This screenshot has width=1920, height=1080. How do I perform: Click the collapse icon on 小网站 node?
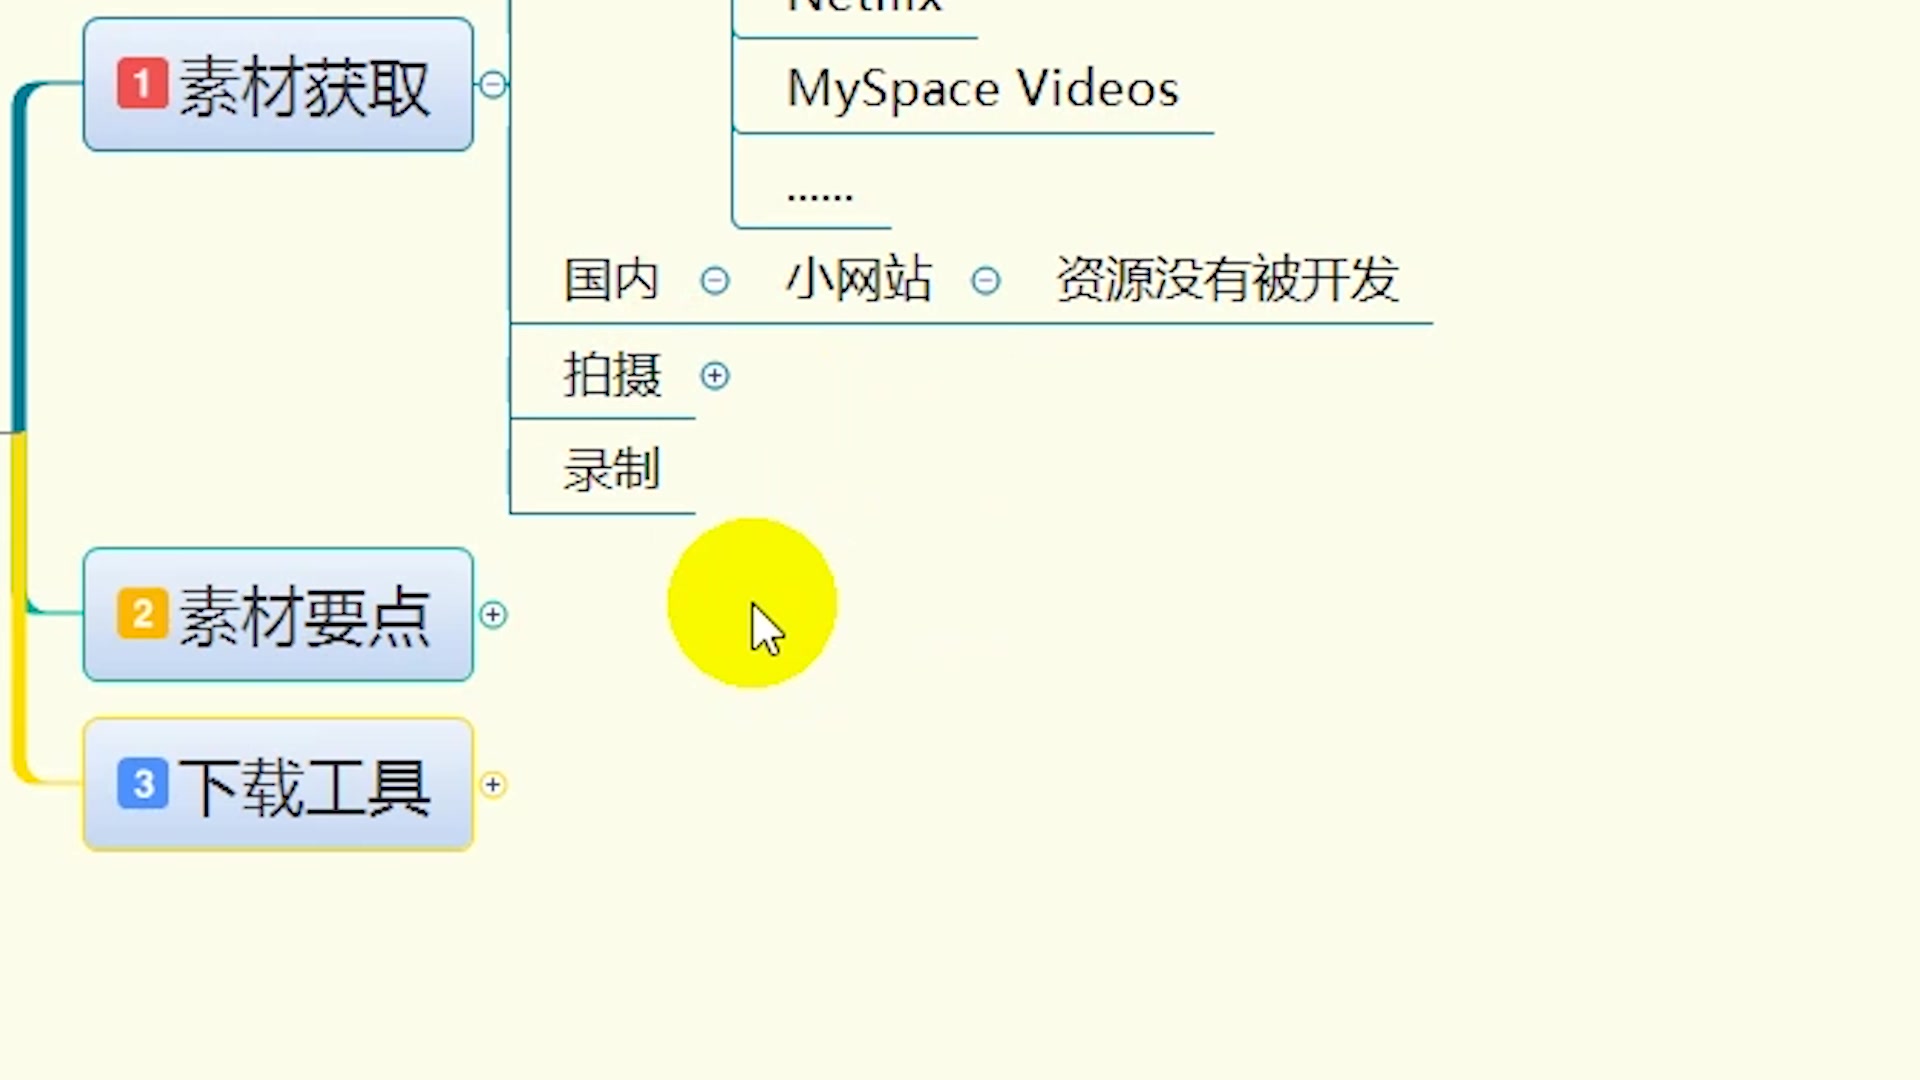click(x=989, y=281)
